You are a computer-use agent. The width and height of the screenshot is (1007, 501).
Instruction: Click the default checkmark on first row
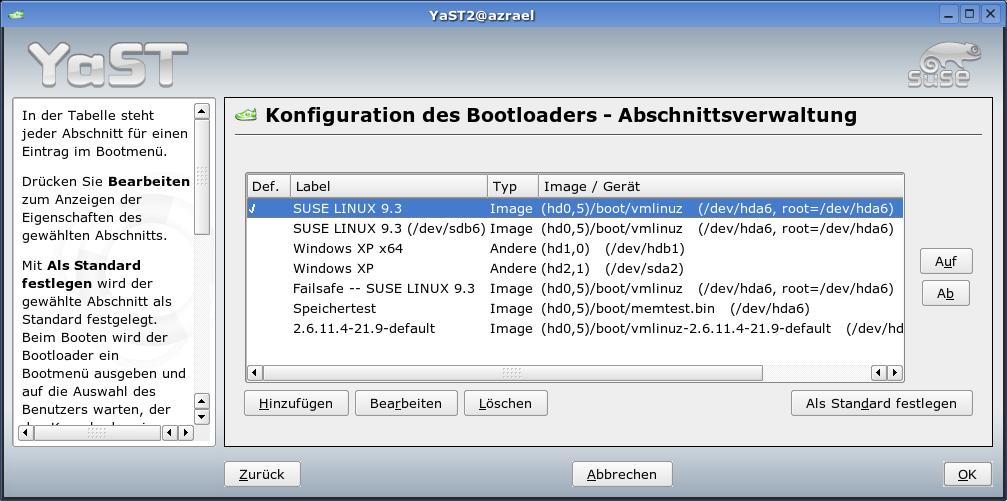coord(252,209)
